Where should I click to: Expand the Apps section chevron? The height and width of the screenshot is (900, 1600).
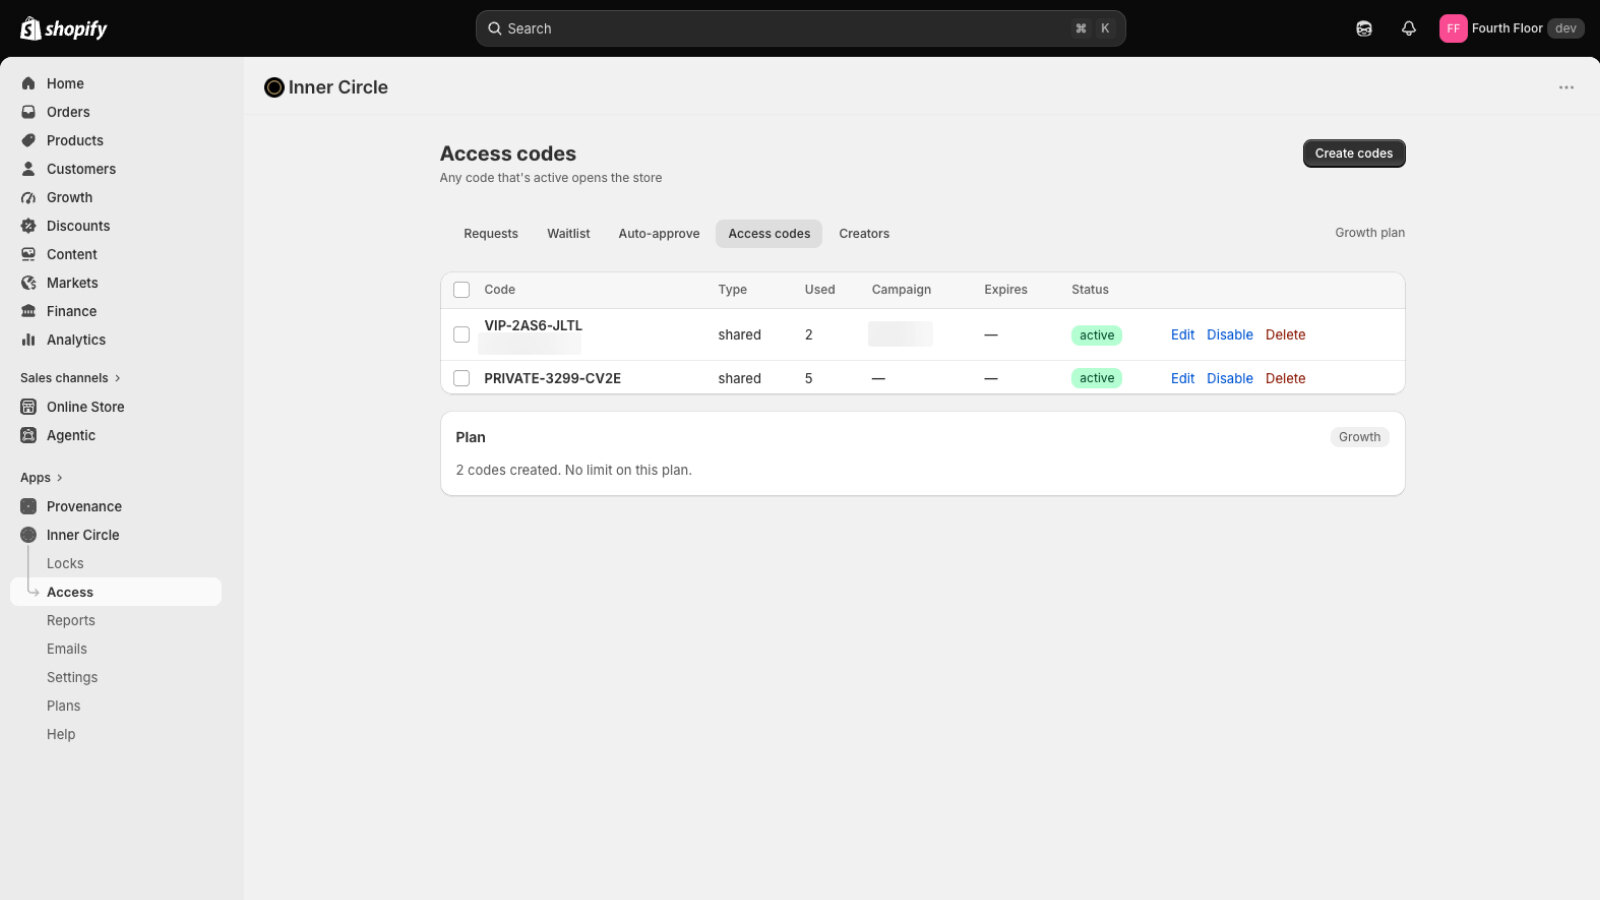(60, 478)
